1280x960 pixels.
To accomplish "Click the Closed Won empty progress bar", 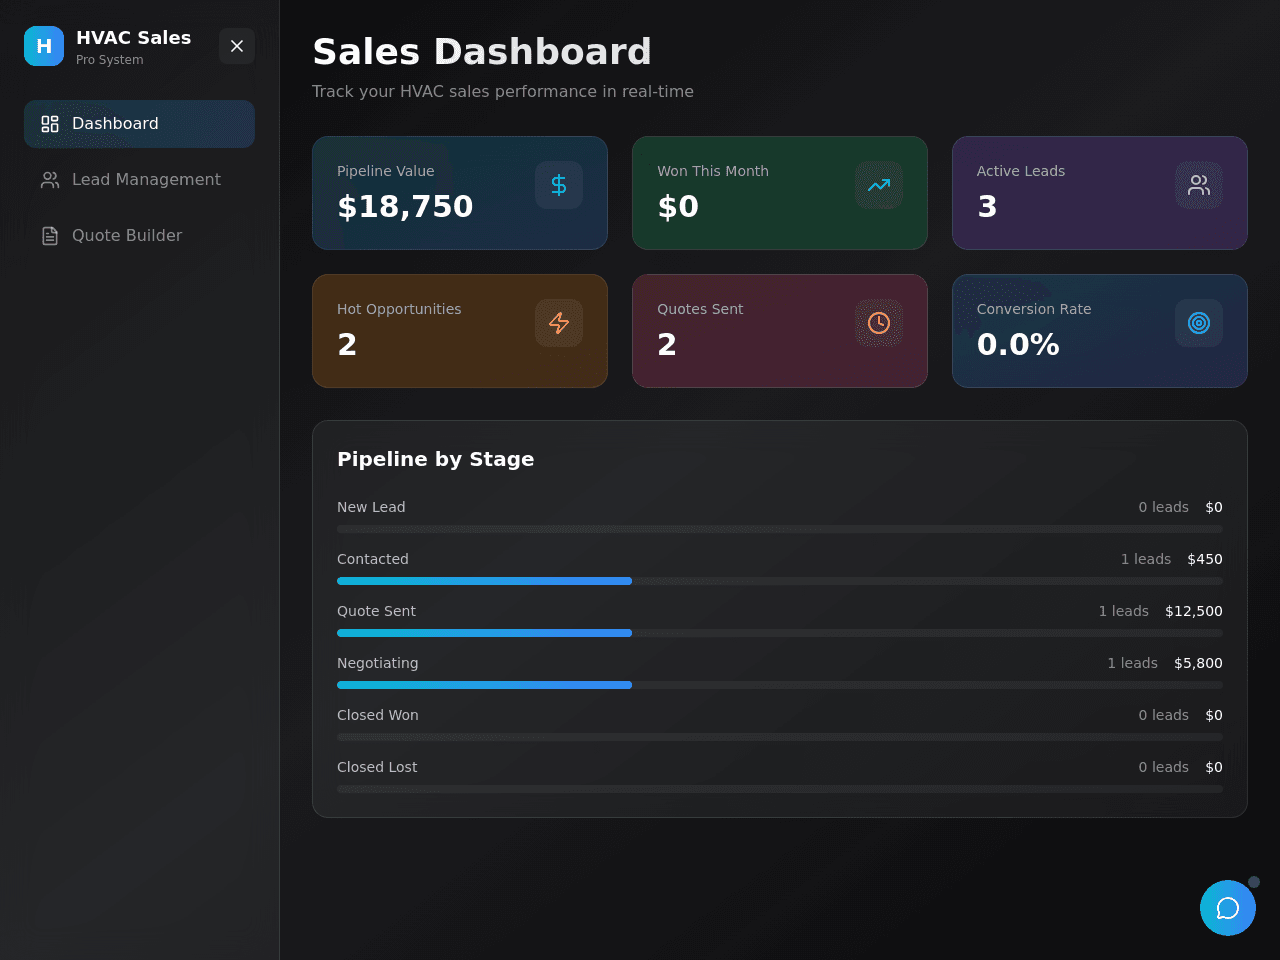I will coord(780,737).
